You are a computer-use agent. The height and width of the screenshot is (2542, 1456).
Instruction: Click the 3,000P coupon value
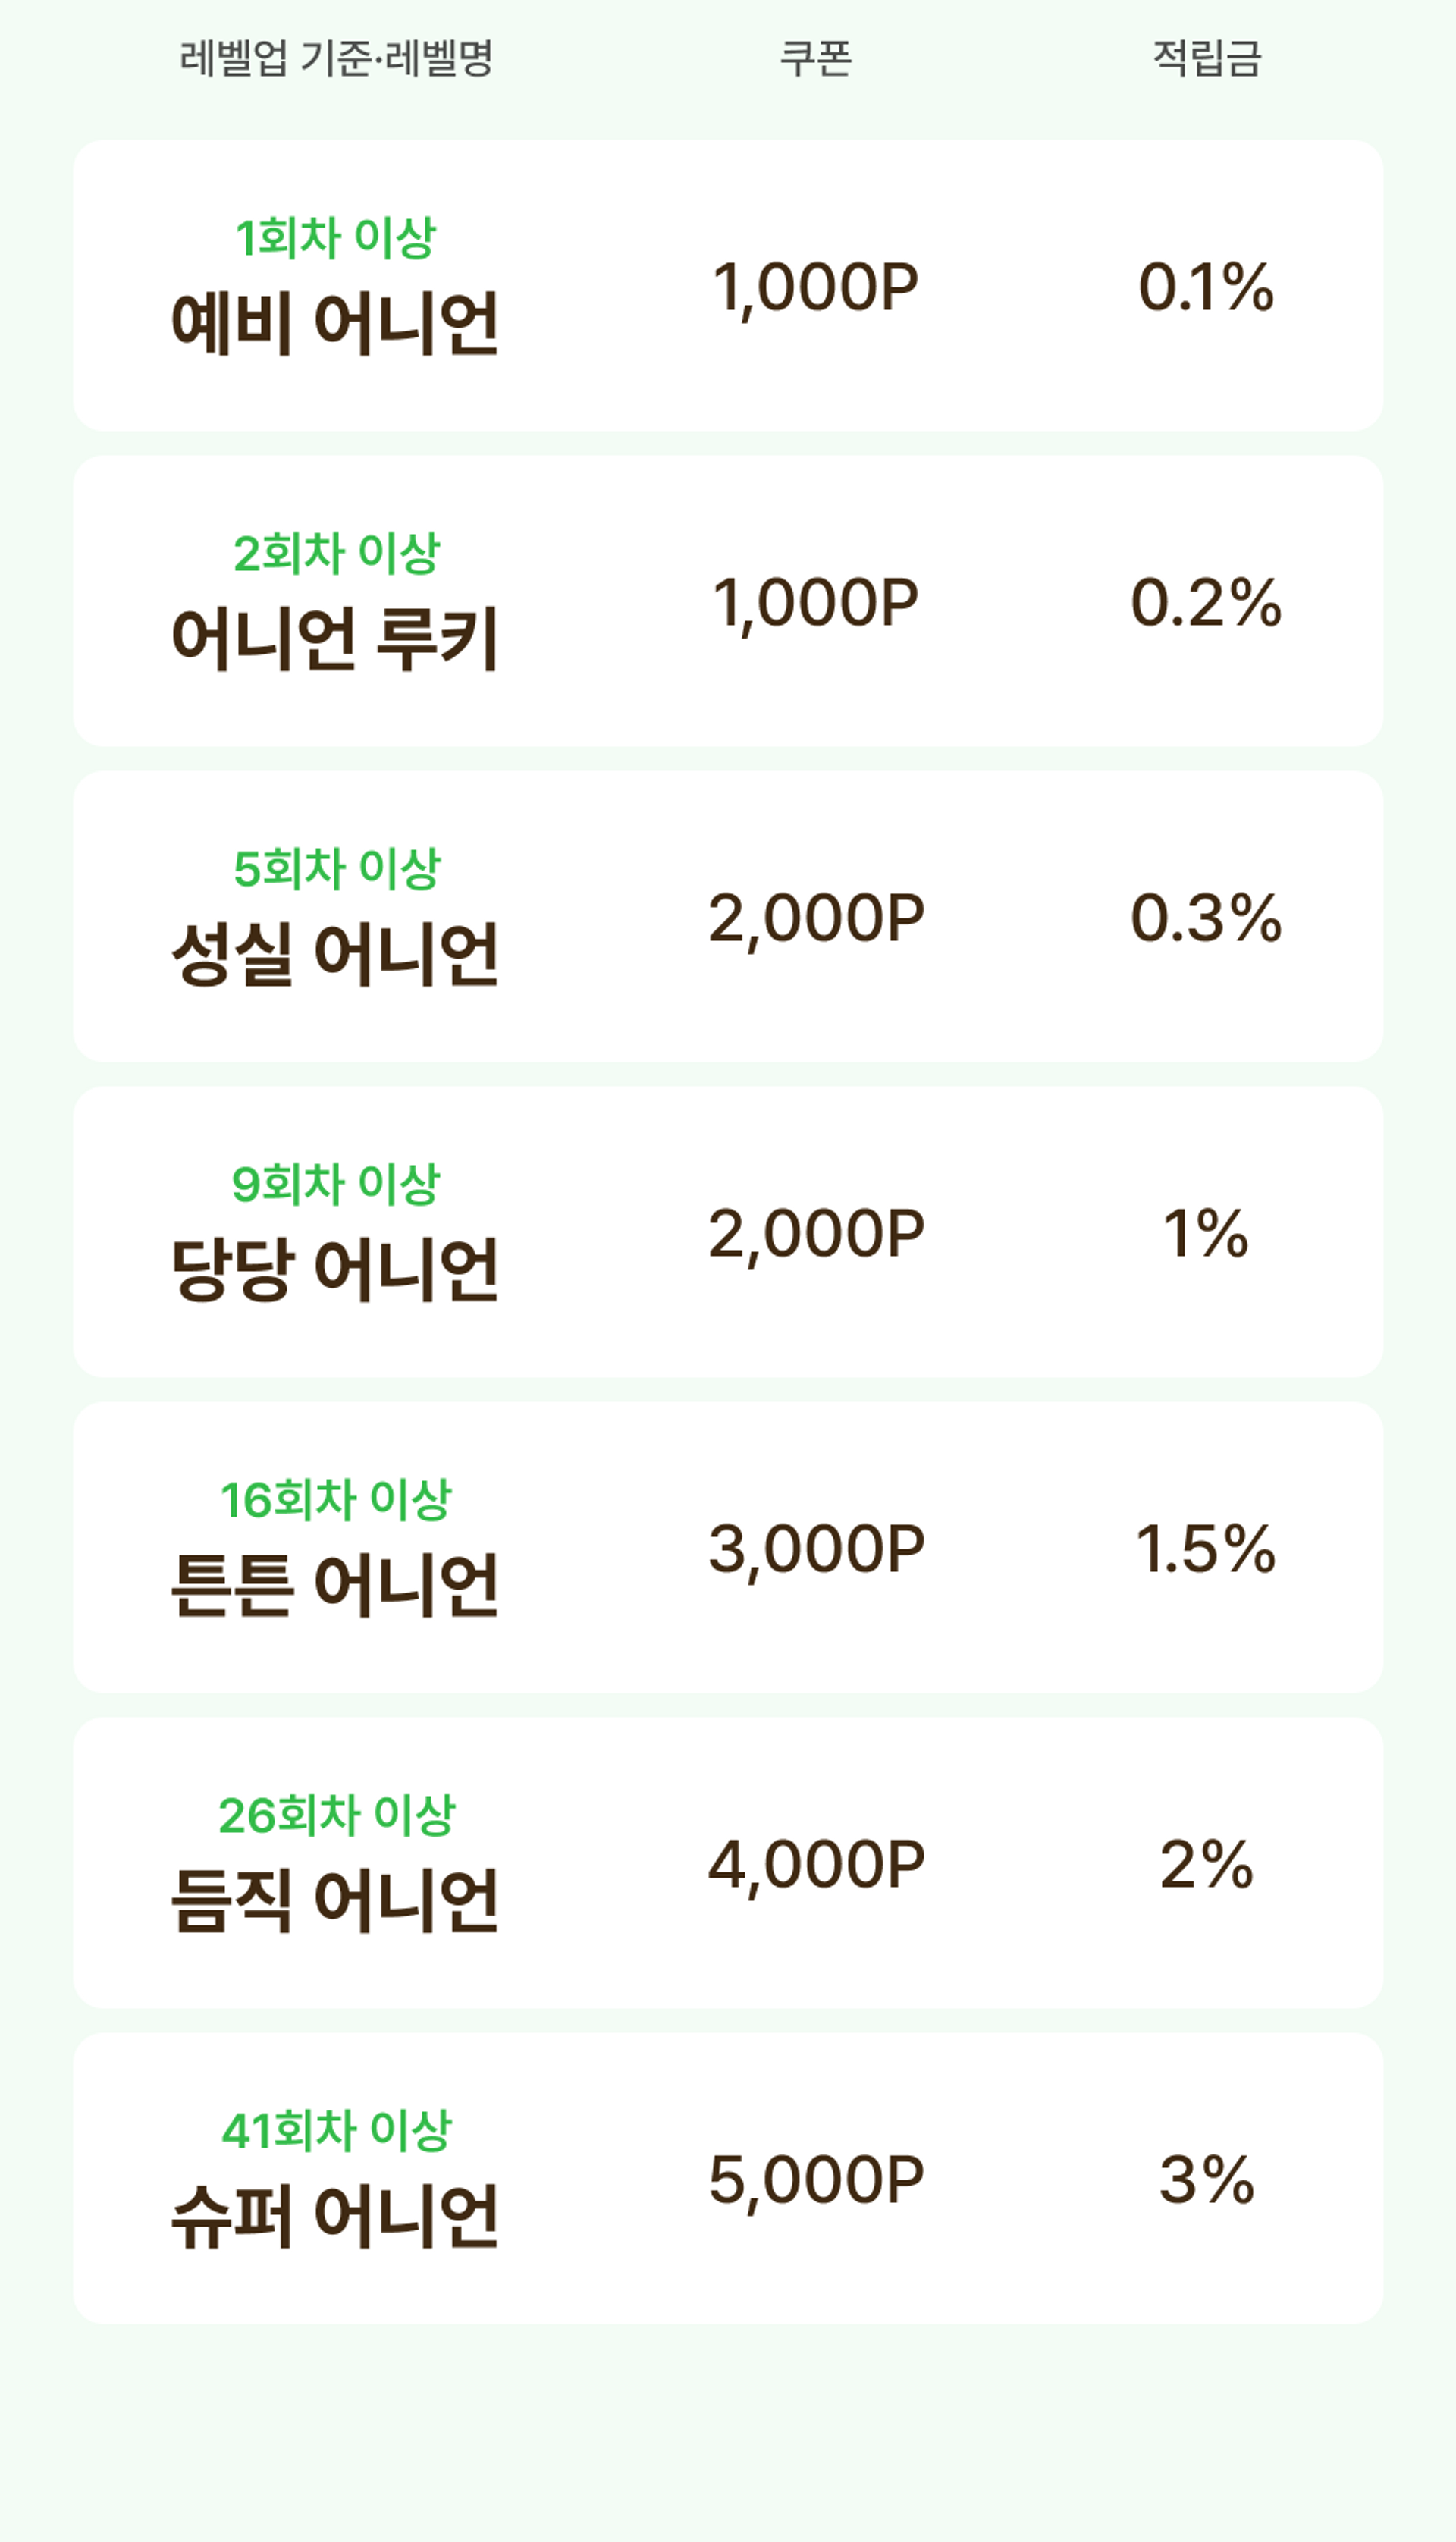click(x=816, y=1549)
